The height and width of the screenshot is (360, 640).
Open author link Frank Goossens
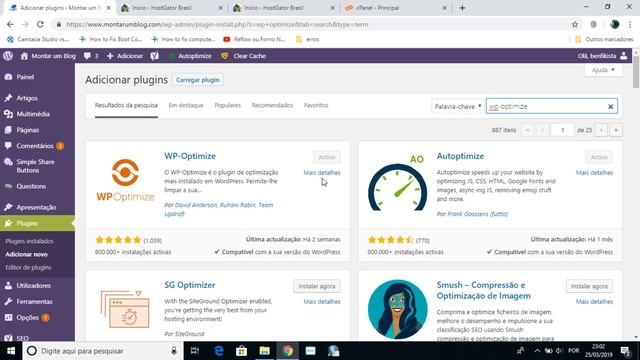click(x=478, y=214)
